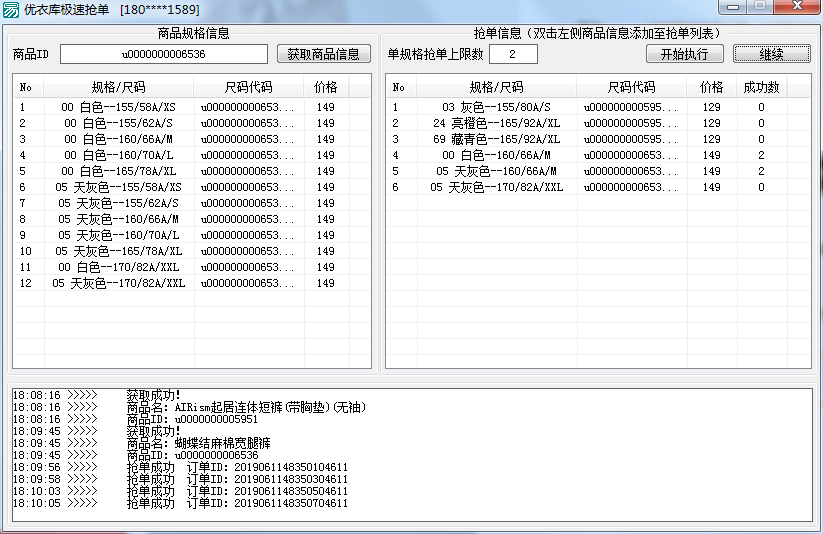
Task: Select left list row 3, 00 白色--160/66A/M
Action: pos(192,139)
